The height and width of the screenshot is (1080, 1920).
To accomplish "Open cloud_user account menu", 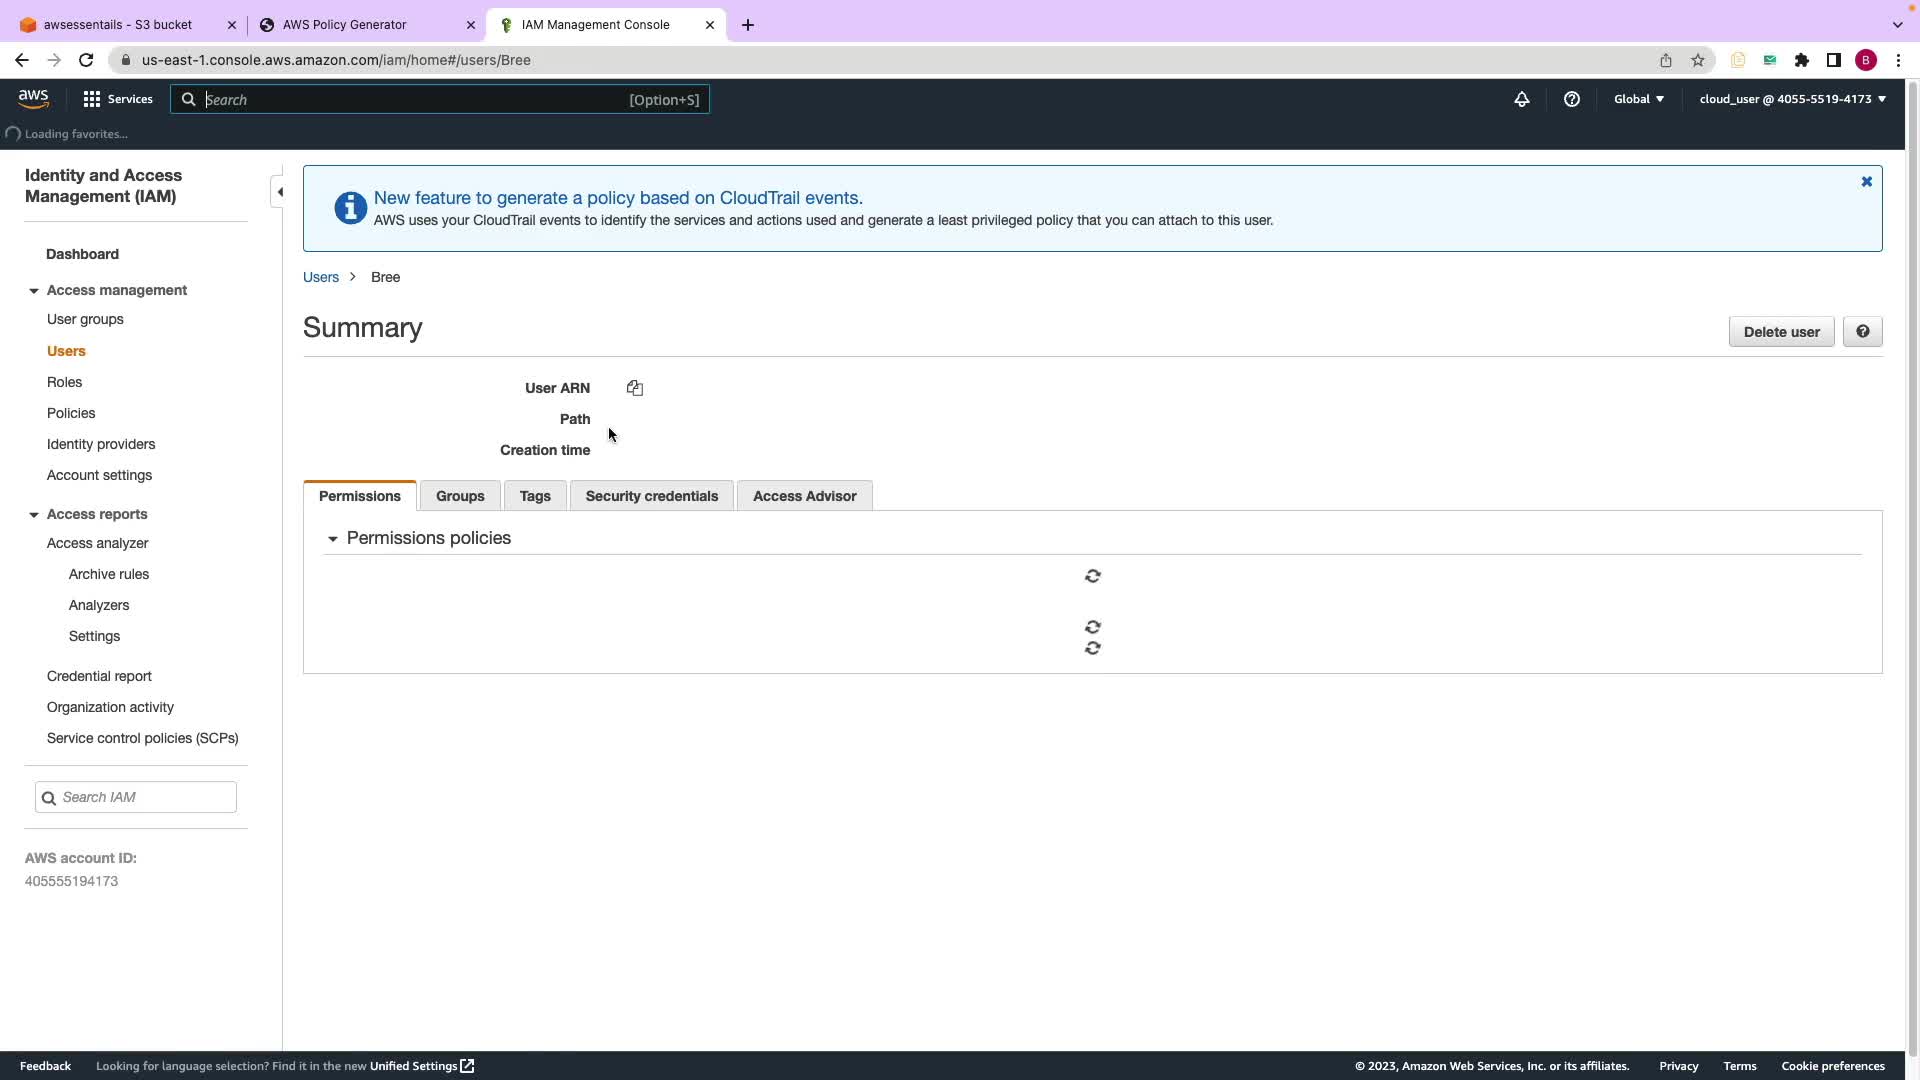I will point(1792,99).
